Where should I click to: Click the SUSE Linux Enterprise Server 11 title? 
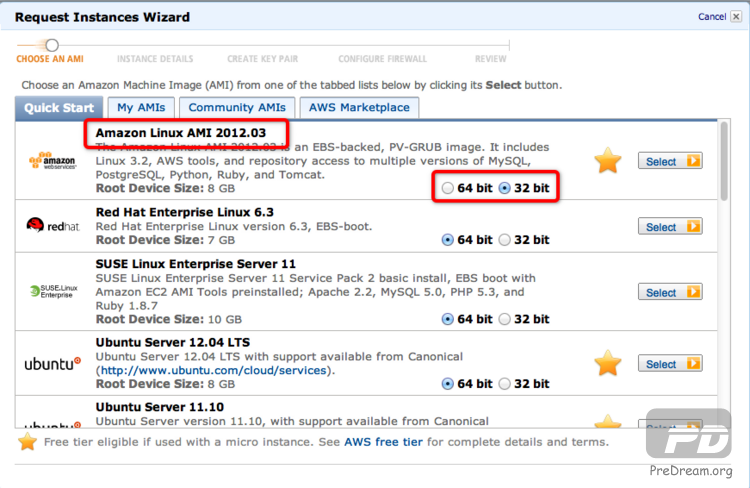(195, 264)
